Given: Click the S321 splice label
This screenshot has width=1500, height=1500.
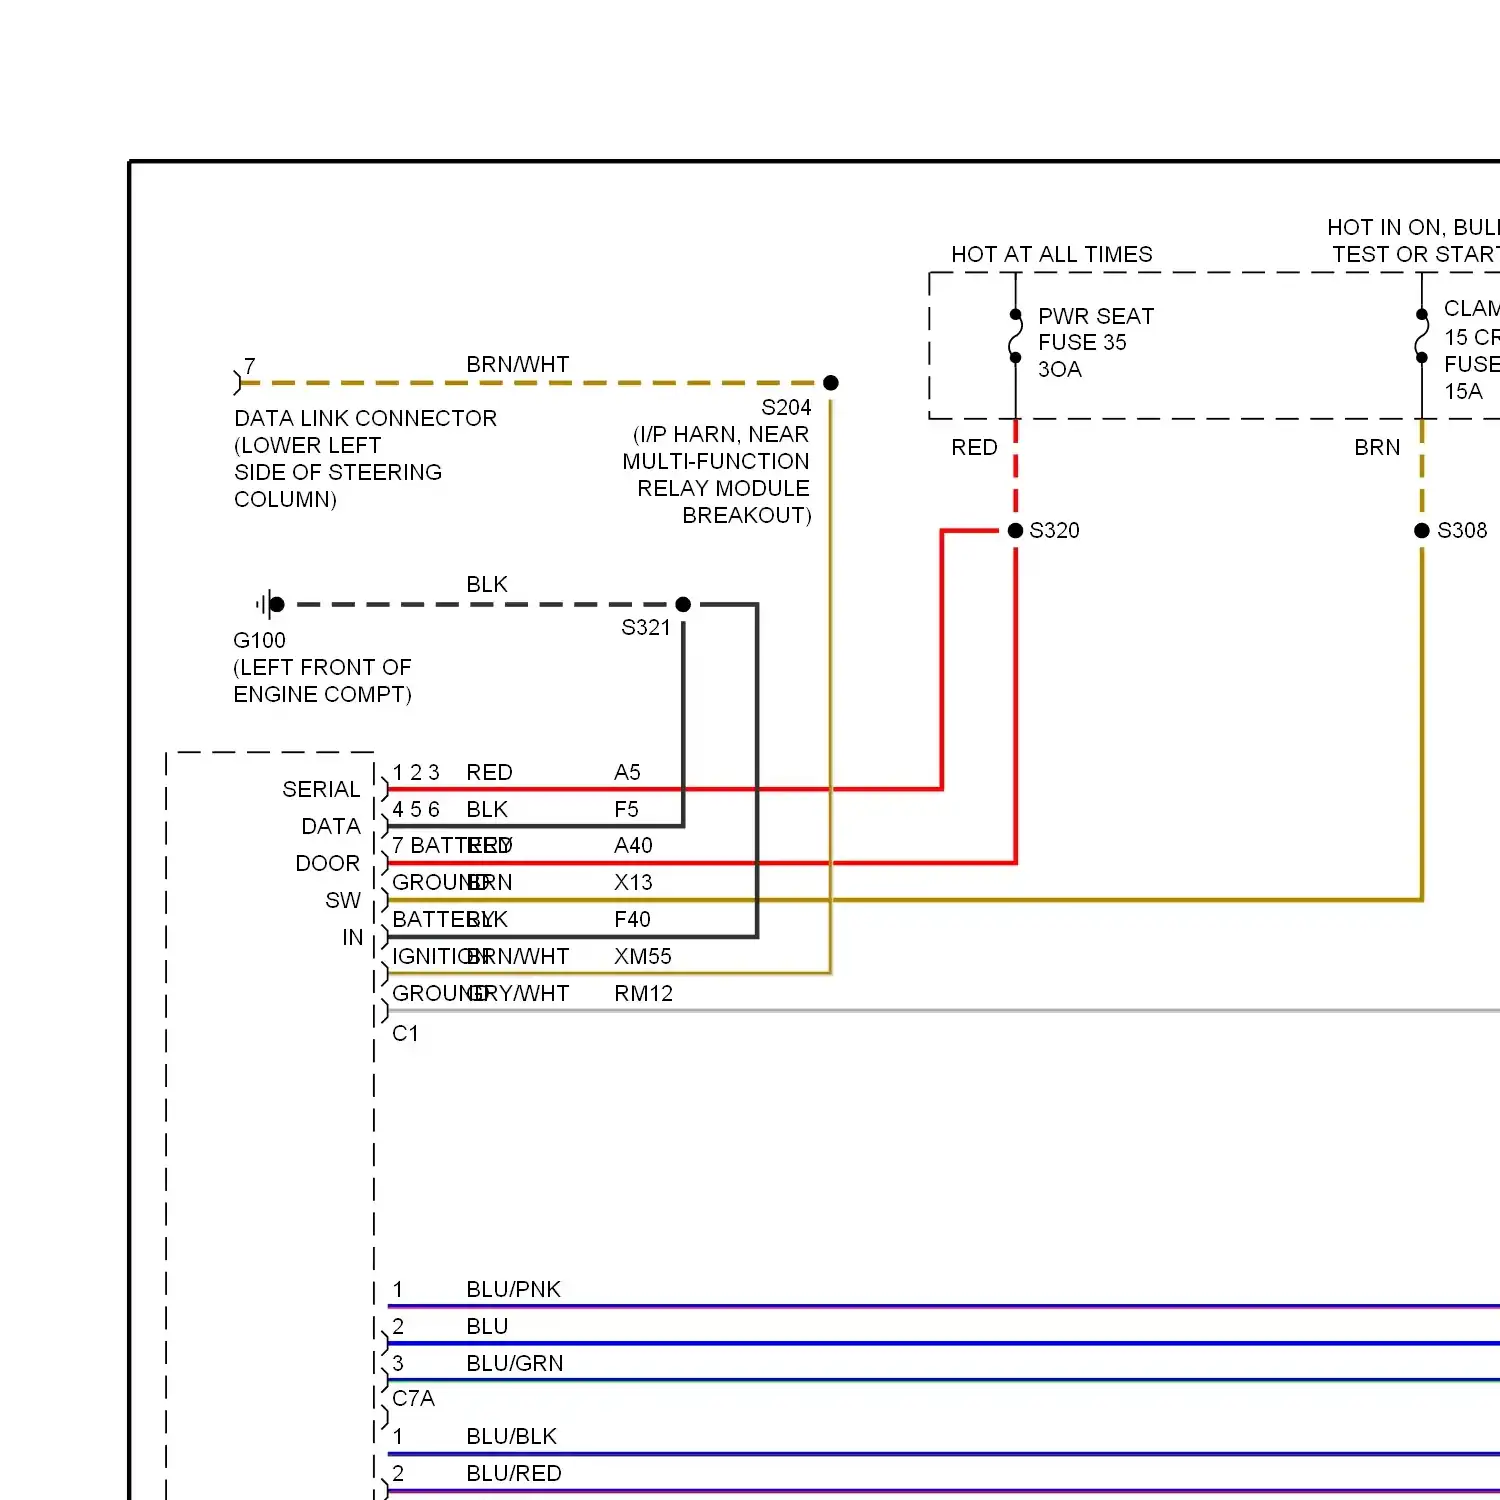Looking at the screenshot, I should 646,628.
